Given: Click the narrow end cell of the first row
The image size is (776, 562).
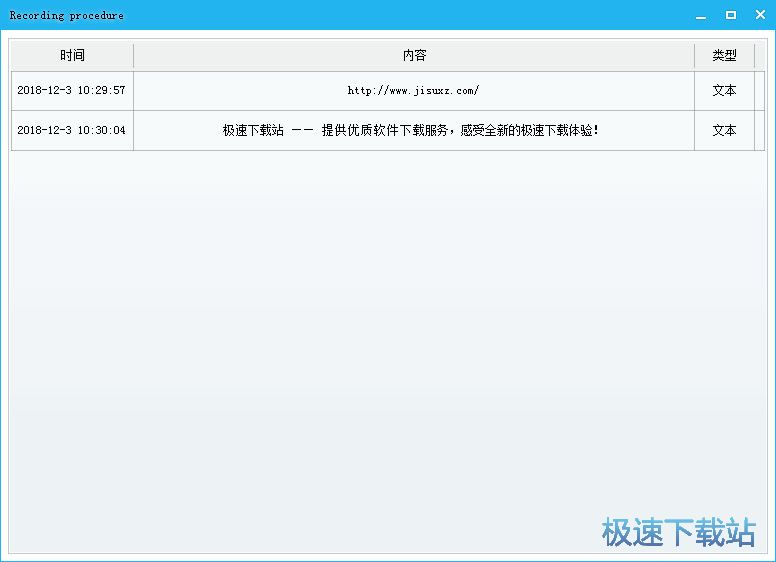Looking at the screenshot, I should pos(760,91).
